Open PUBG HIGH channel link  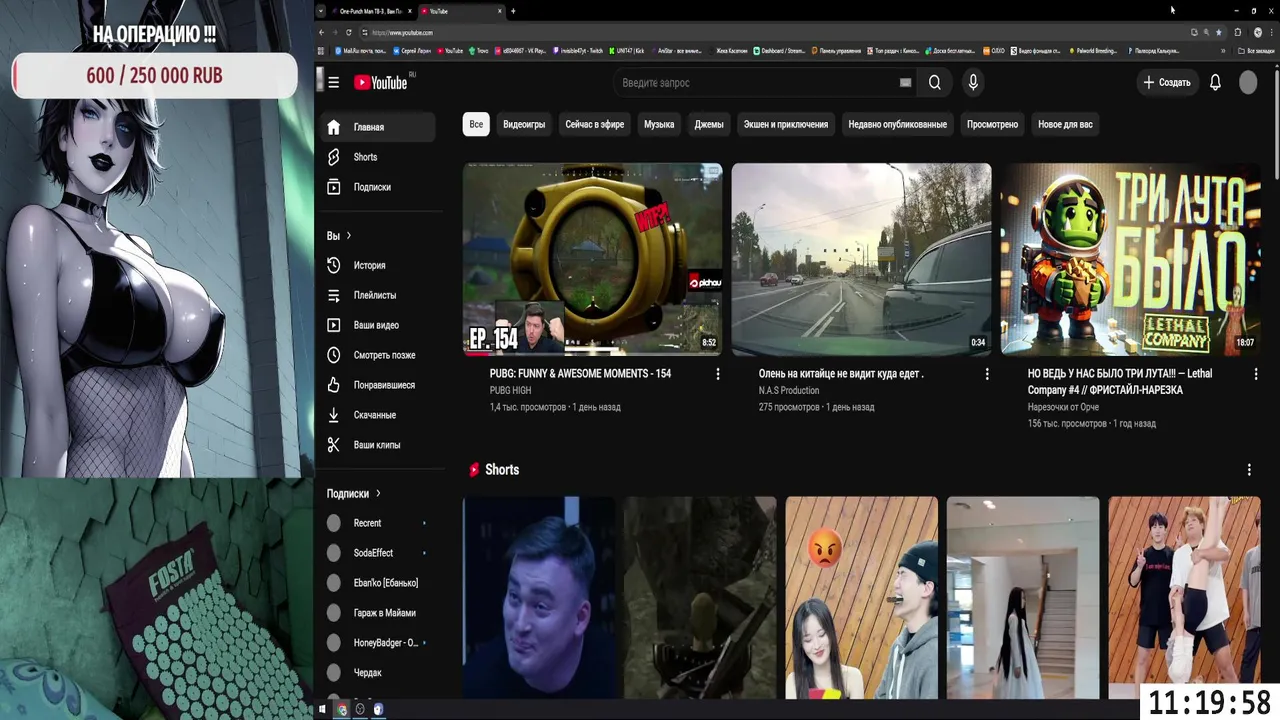(x=510, y=391)
